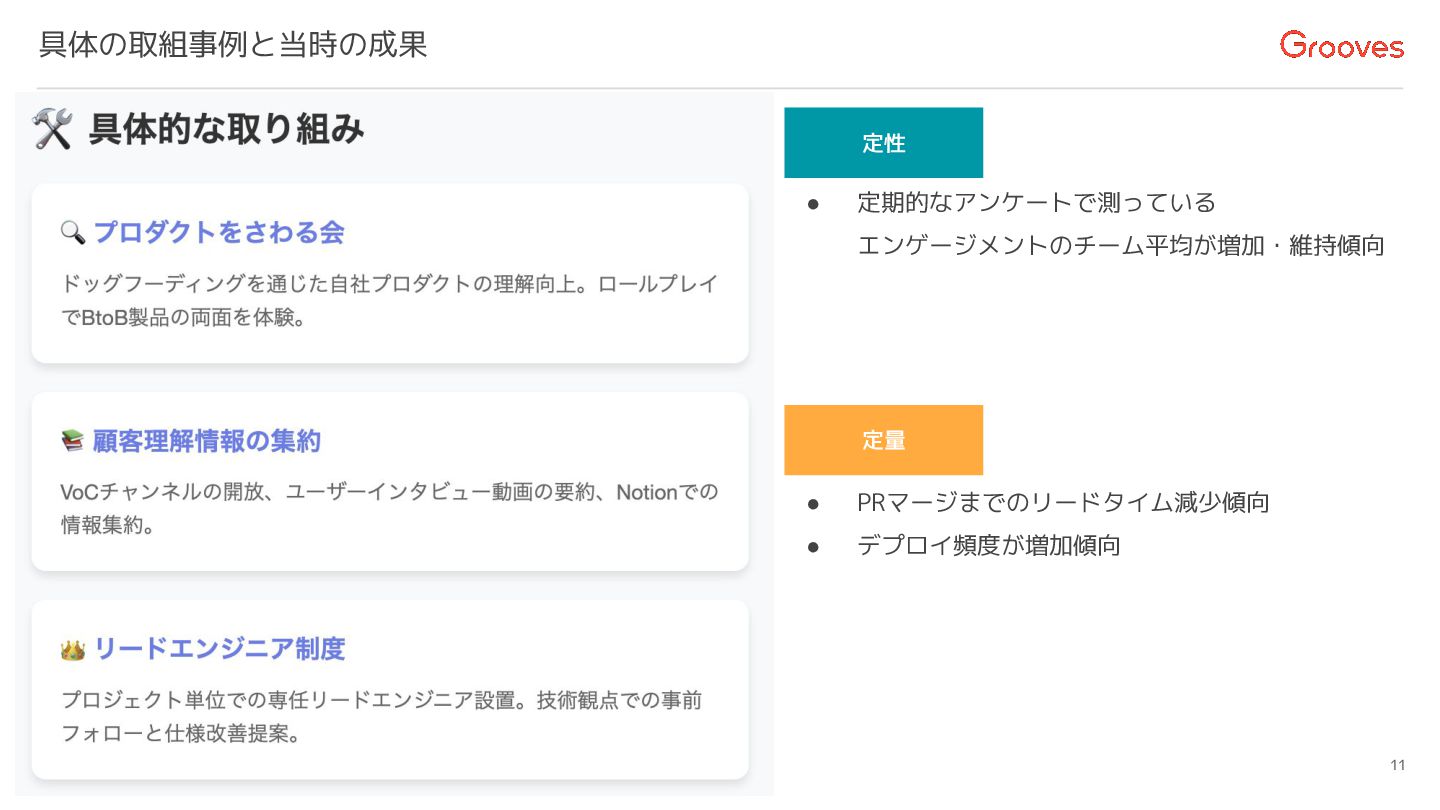Select the slide title 具体の取組事例と当時の成果

point(233,45)
